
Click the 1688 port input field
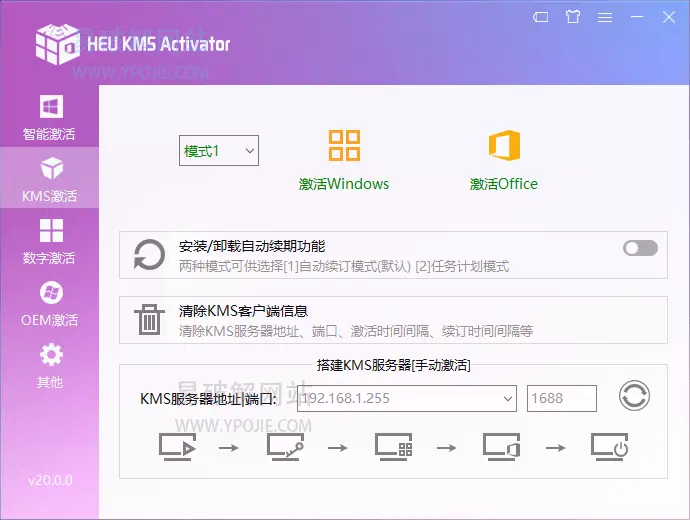click(x=562, y=399)
